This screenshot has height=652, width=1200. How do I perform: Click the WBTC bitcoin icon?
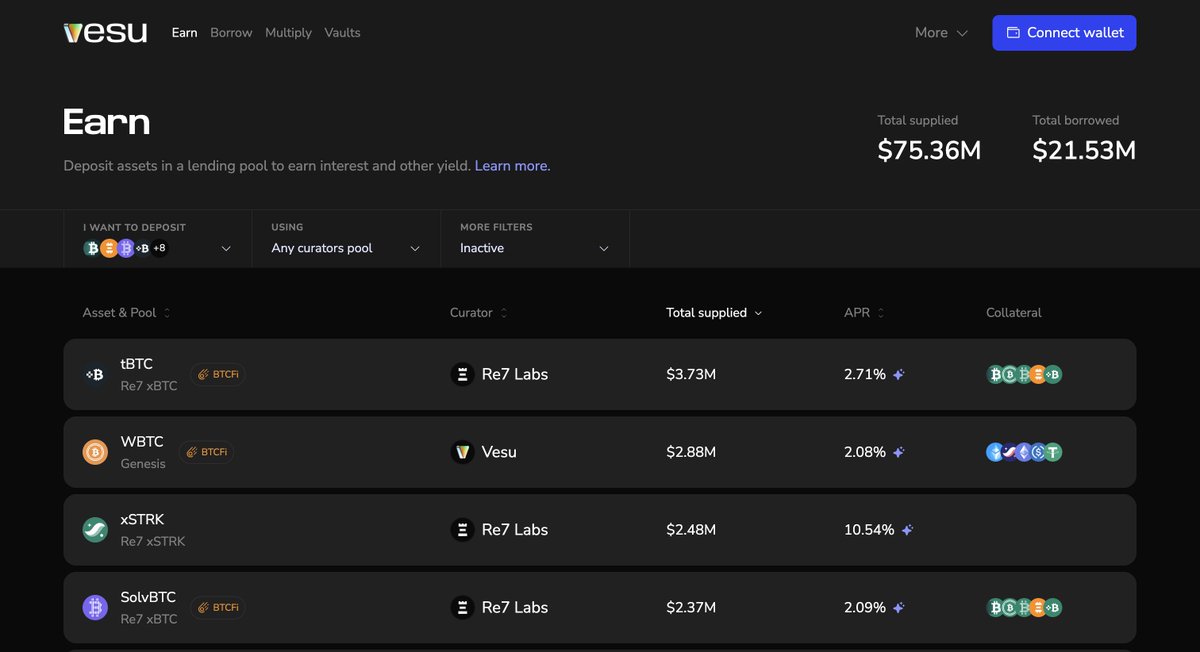tap(95, 452)
